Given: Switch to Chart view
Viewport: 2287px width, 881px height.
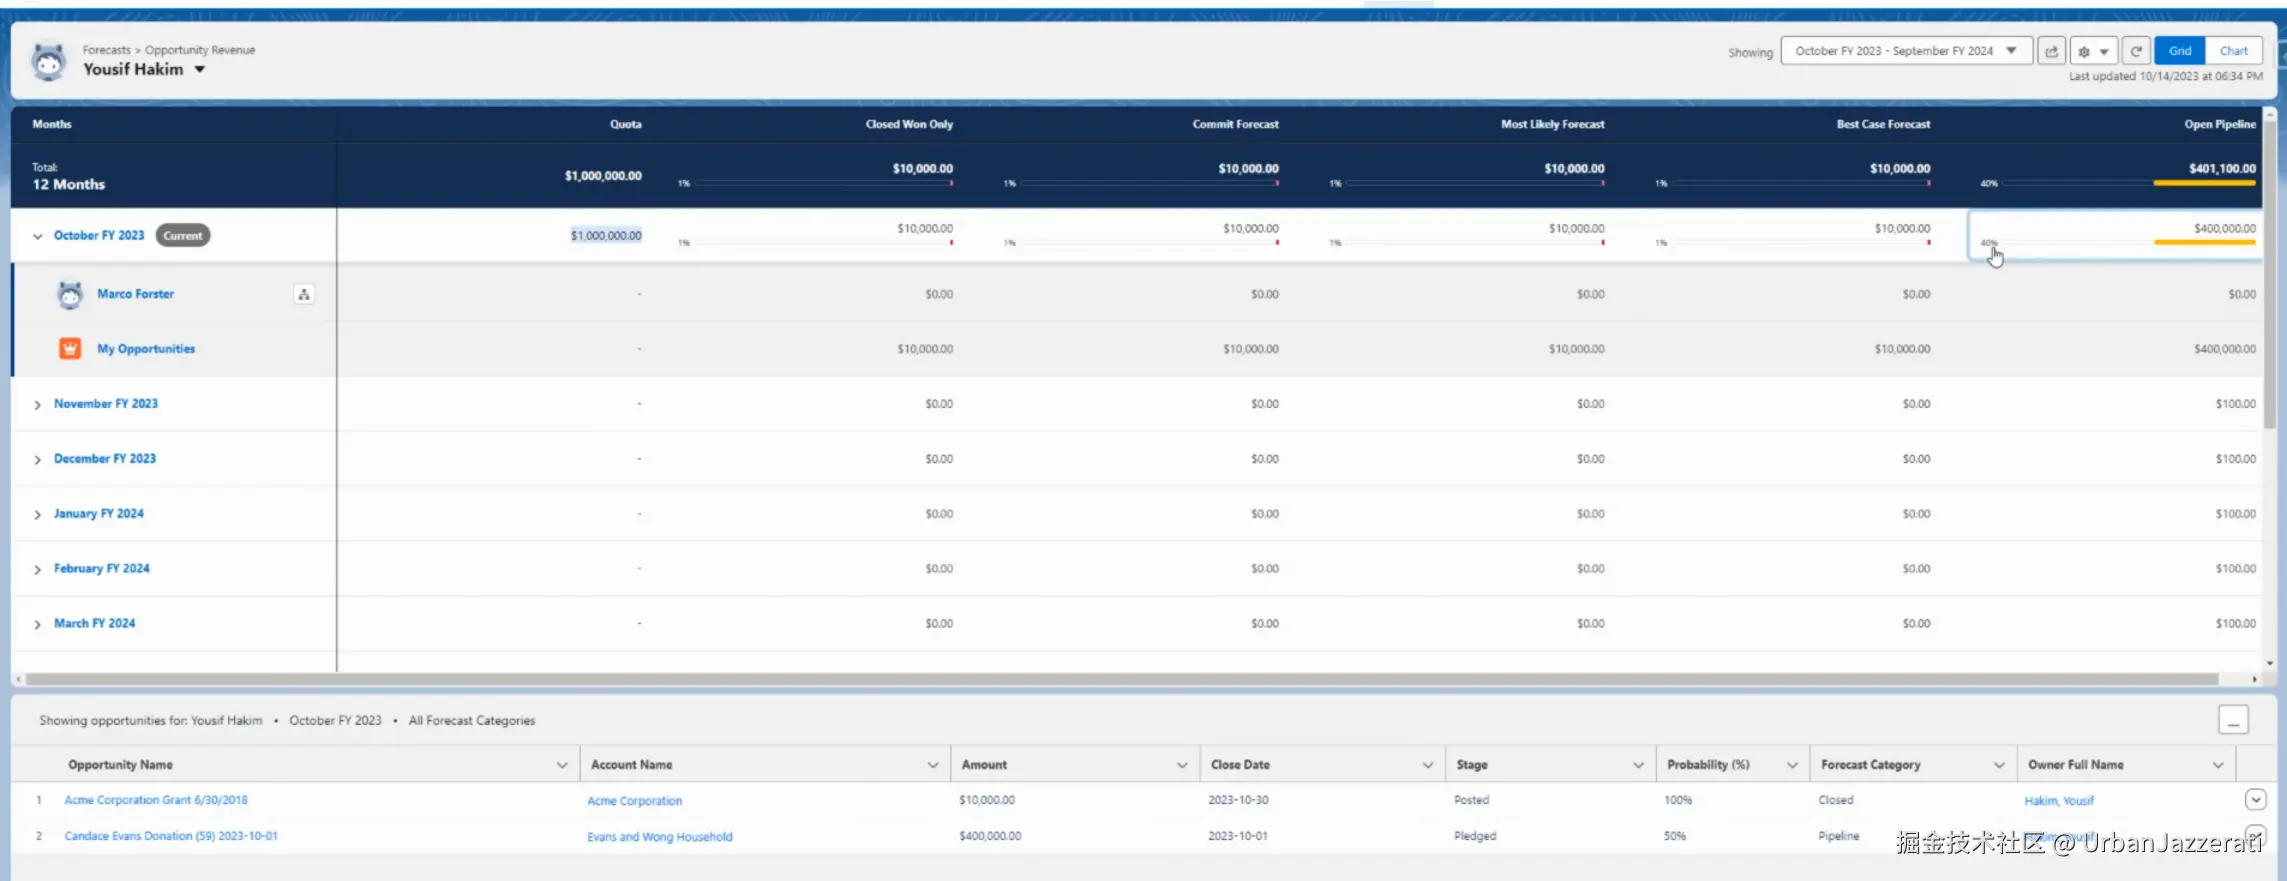Looking at the screenshot, I should coord(2233,51).
